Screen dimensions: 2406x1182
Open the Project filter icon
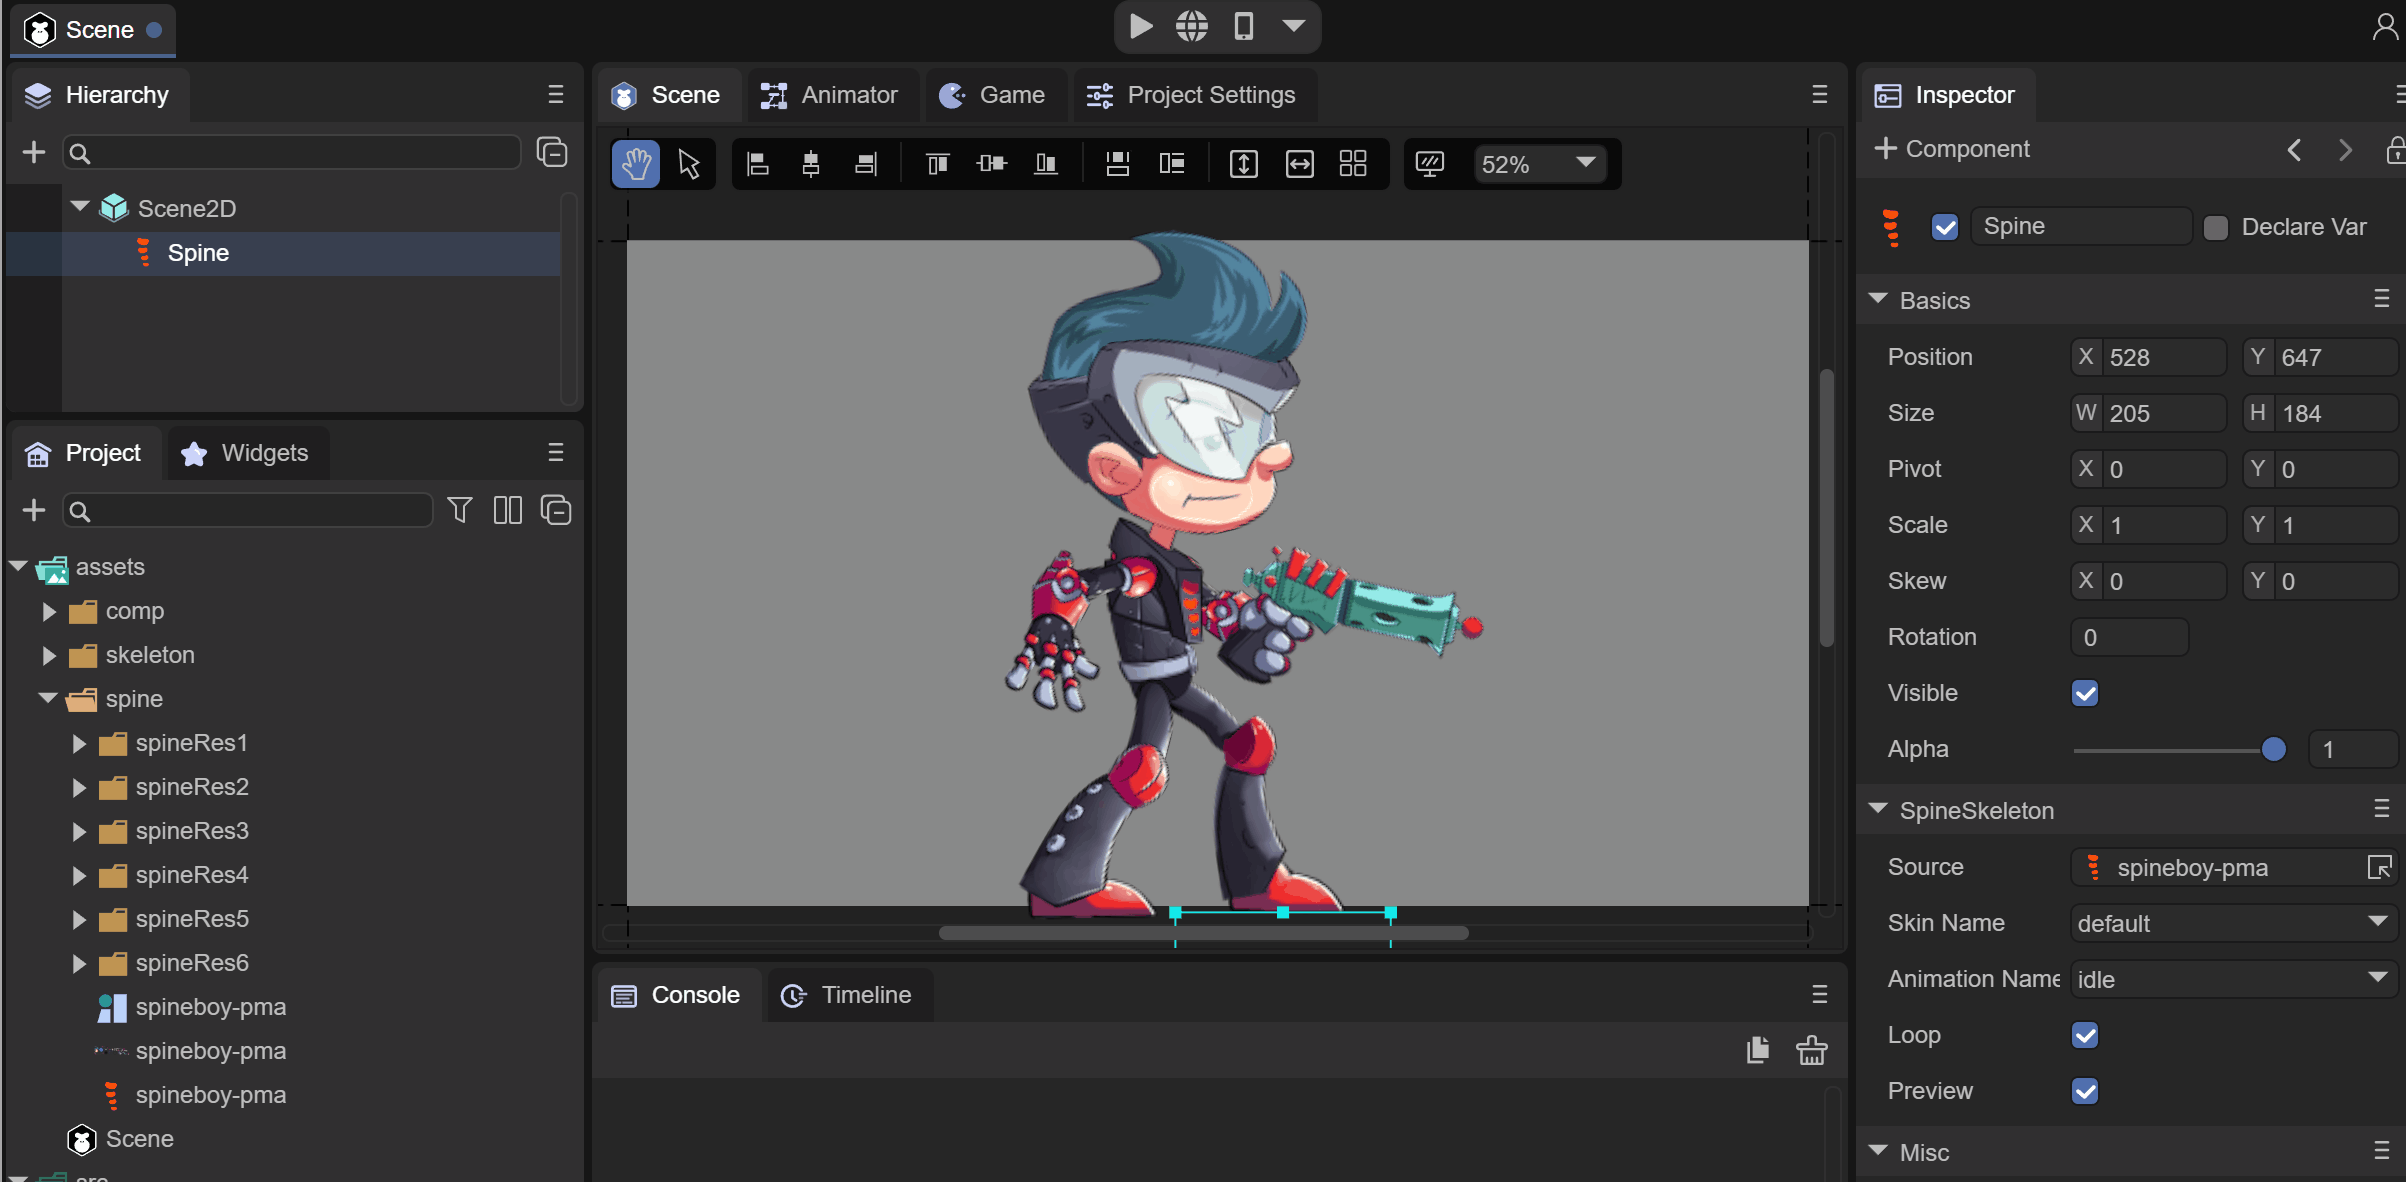coord(460,510)
